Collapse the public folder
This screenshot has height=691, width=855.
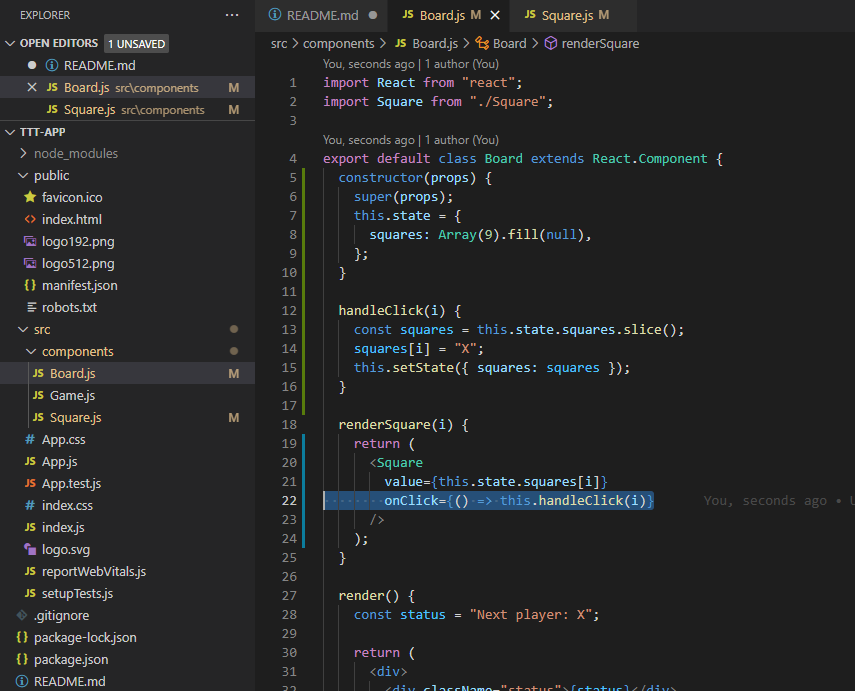(23, 176)
